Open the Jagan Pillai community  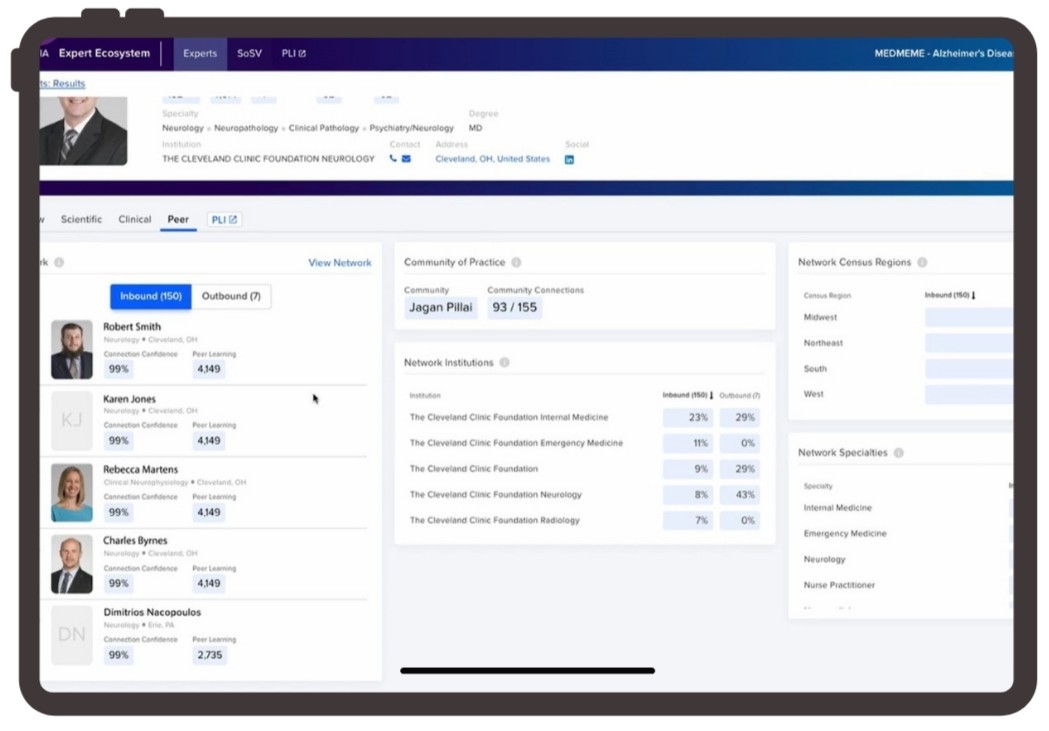(440, 308)
